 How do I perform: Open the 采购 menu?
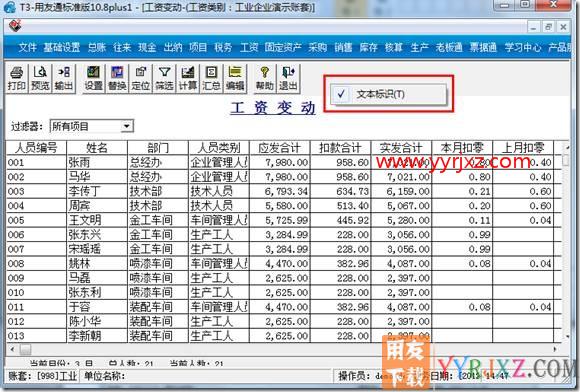(x=318, y=47)
